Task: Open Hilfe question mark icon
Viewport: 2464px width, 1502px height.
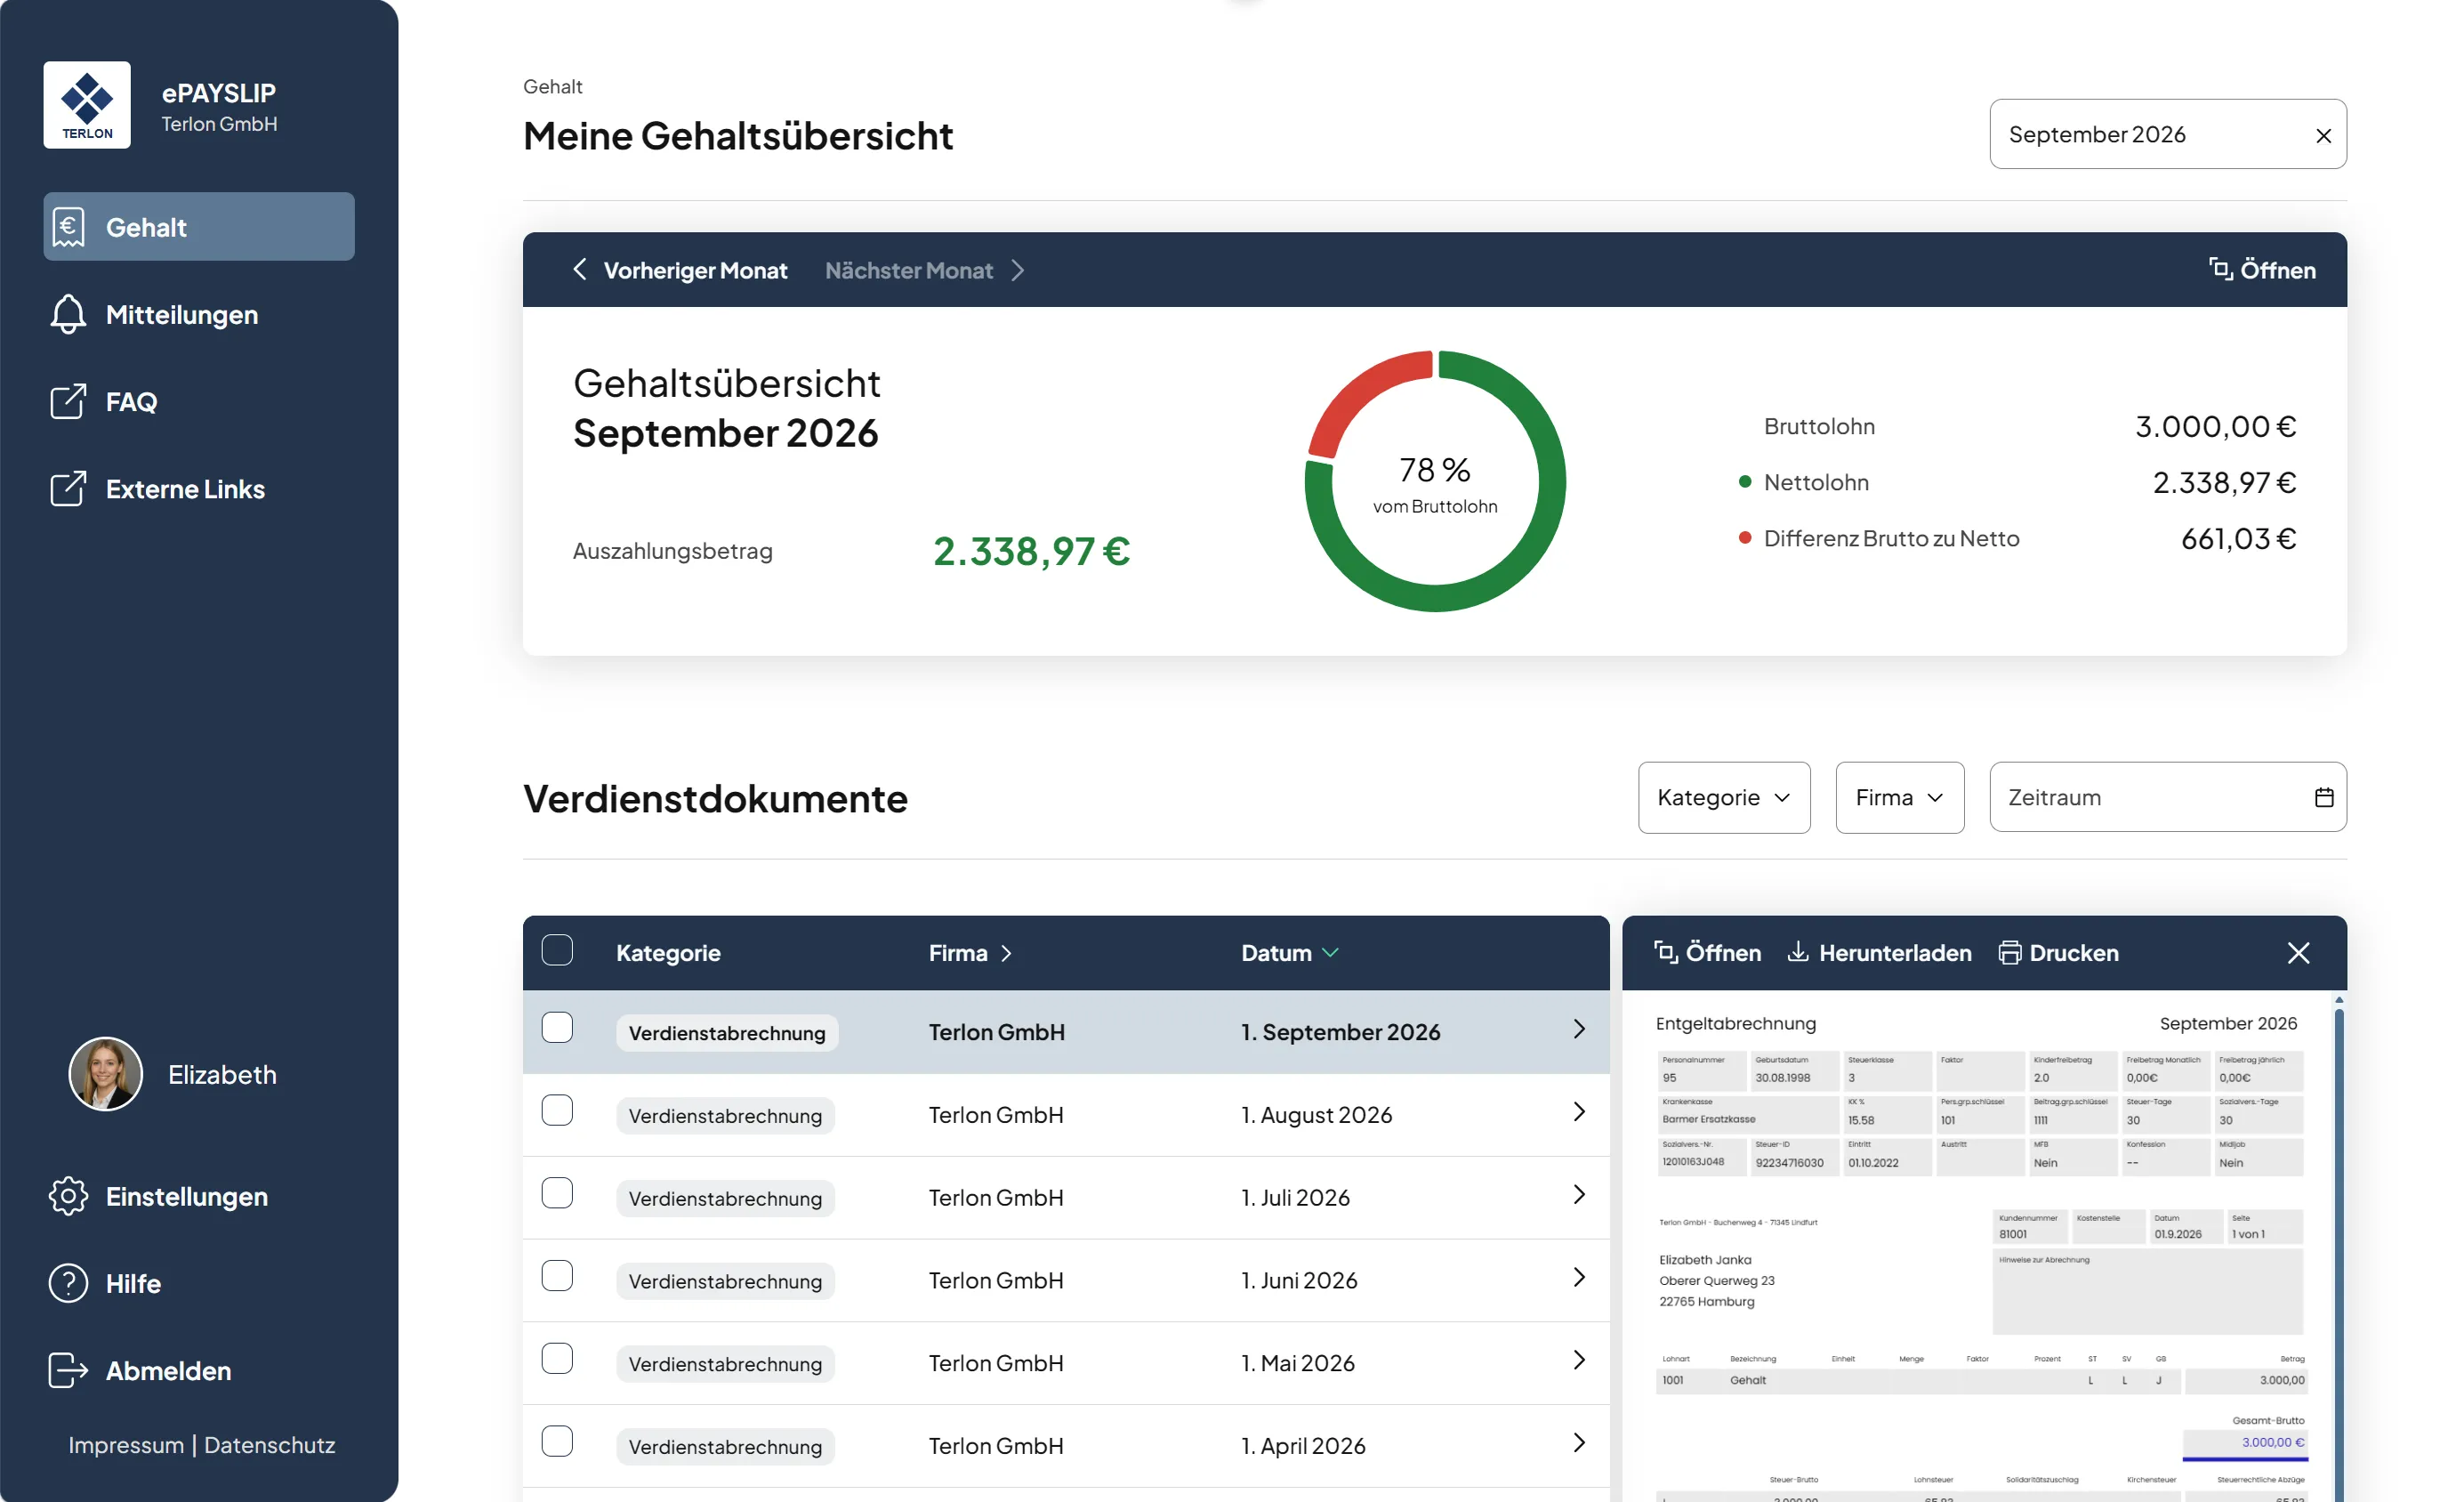Action: 68,1283
